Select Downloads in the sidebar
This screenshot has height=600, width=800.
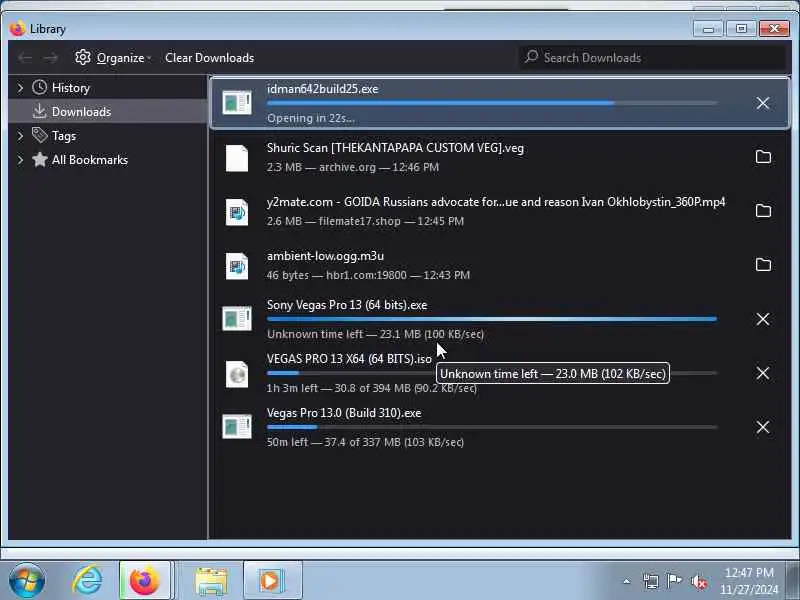(108, 111)
